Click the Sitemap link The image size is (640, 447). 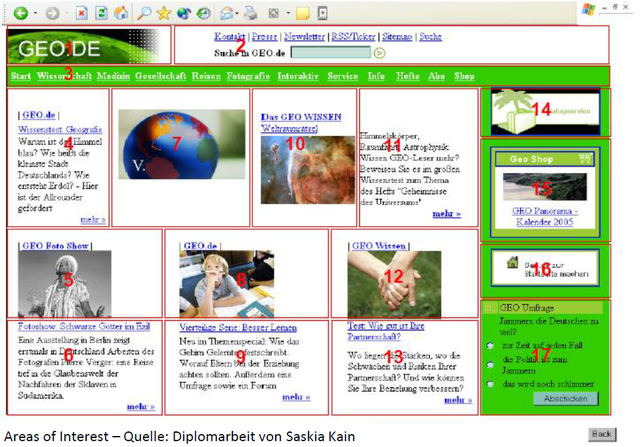397,36
